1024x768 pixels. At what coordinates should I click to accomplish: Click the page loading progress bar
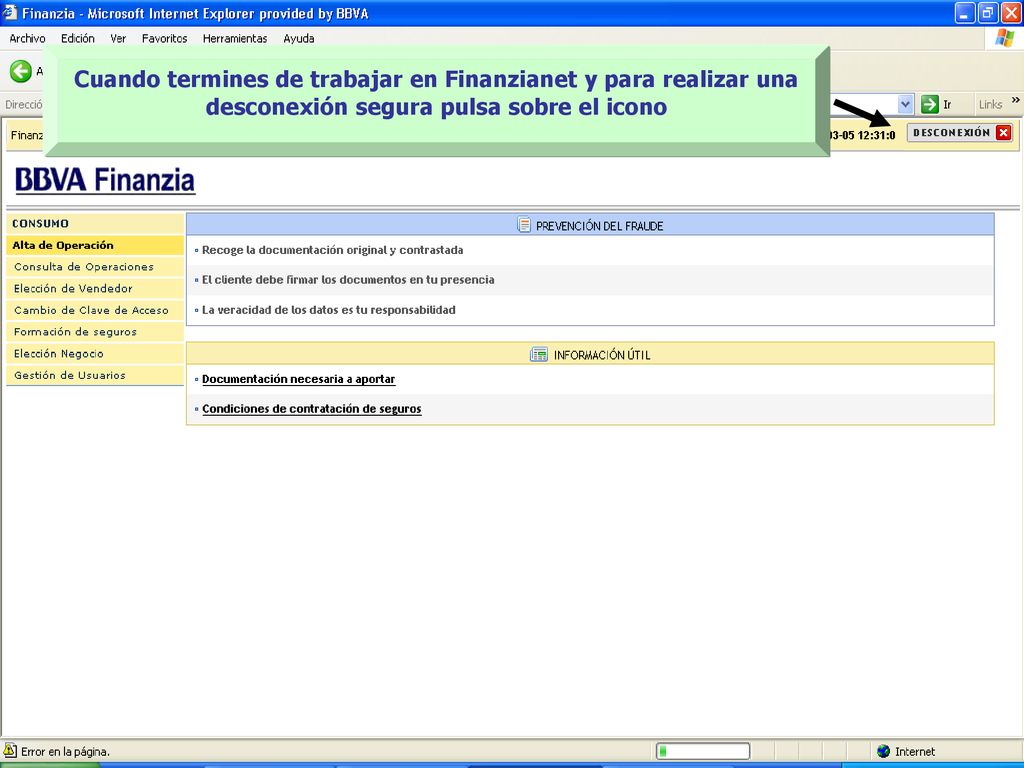tap(703, 752)
